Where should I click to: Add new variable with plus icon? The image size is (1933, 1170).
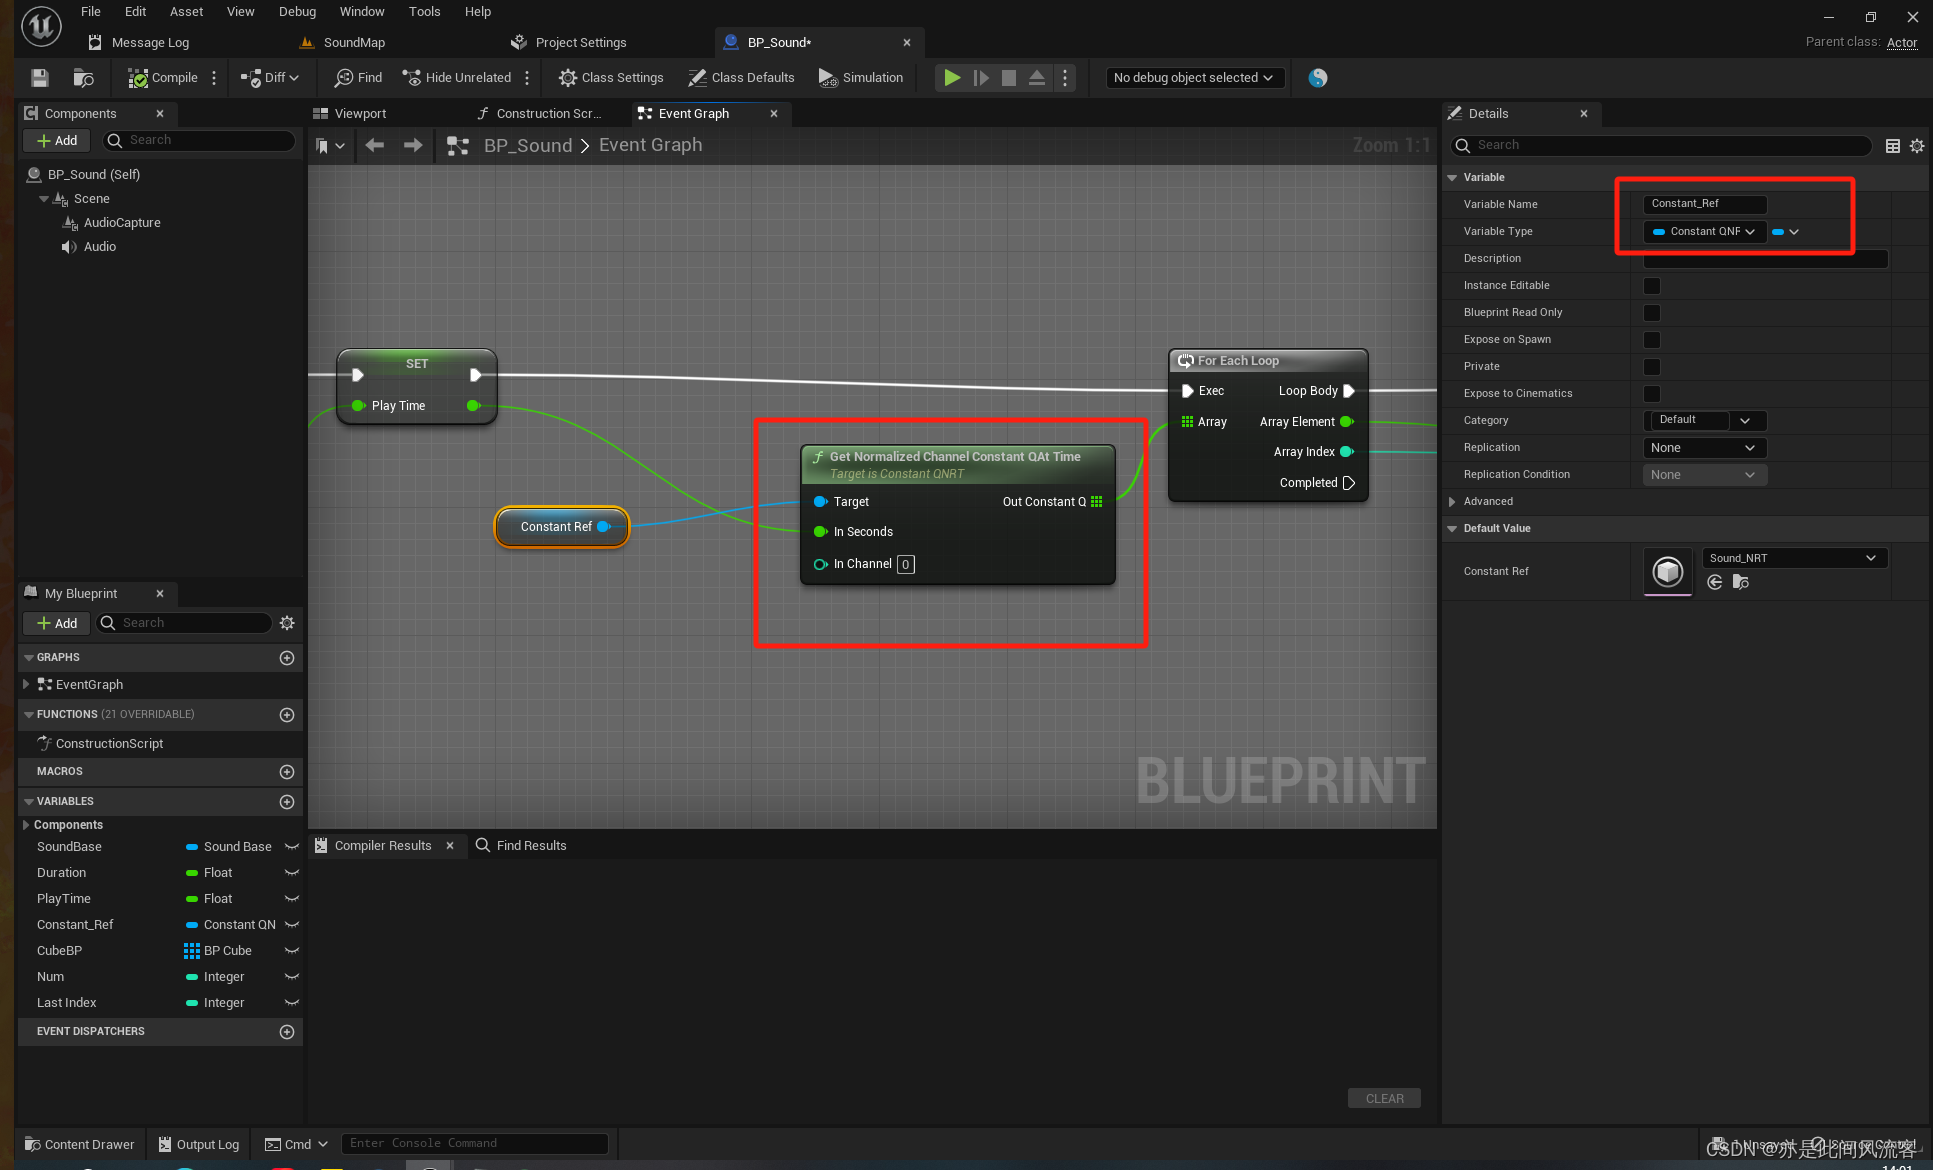click(287, 802)
